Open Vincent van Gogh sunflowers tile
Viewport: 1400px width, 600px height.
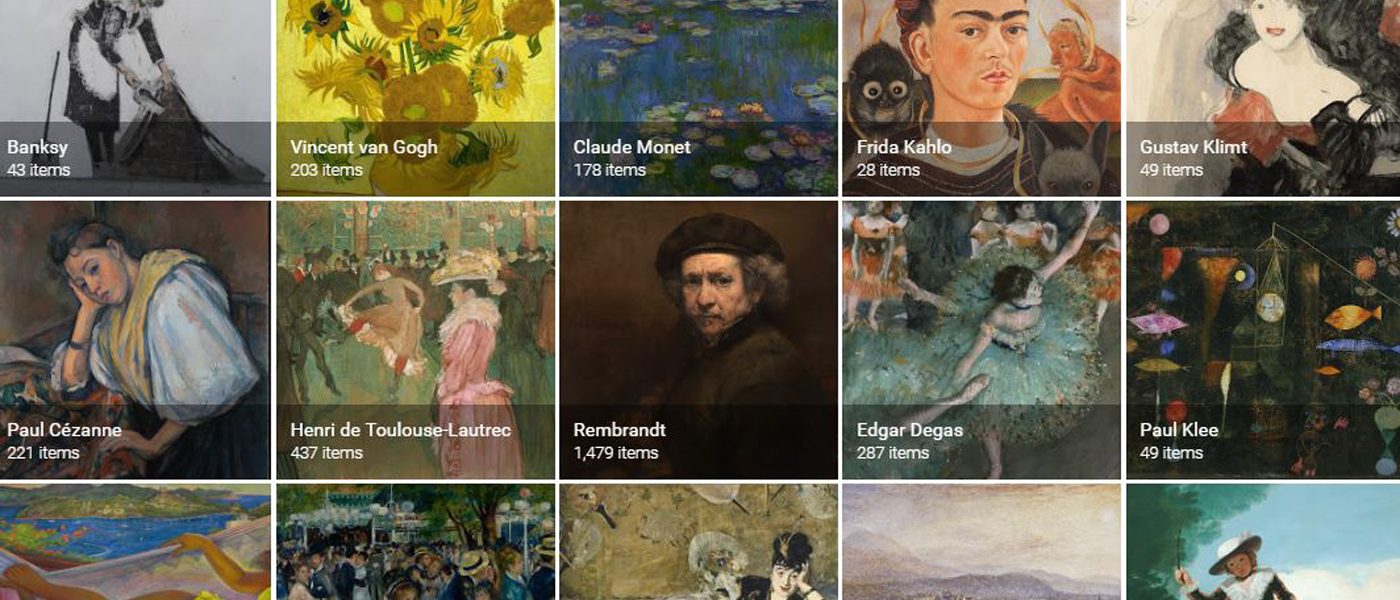point(416,97)
